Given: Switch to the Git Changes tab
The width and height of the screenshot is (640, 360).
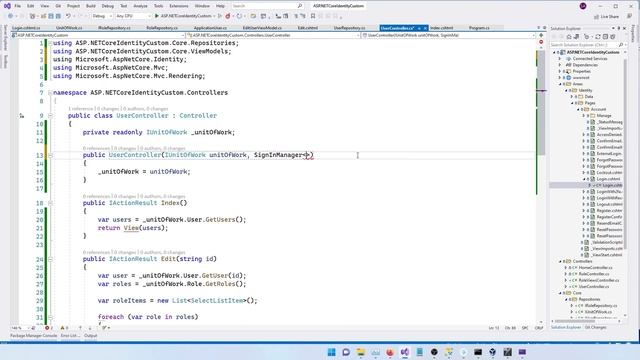Looking at the screenshot, I should [x=595, y=327].
